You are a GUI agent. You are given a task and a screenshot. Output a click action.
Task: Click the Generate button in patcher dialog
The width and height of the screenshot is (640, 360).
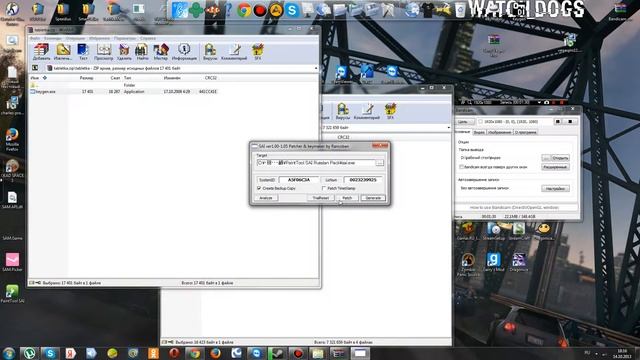(x=373, y=198)
